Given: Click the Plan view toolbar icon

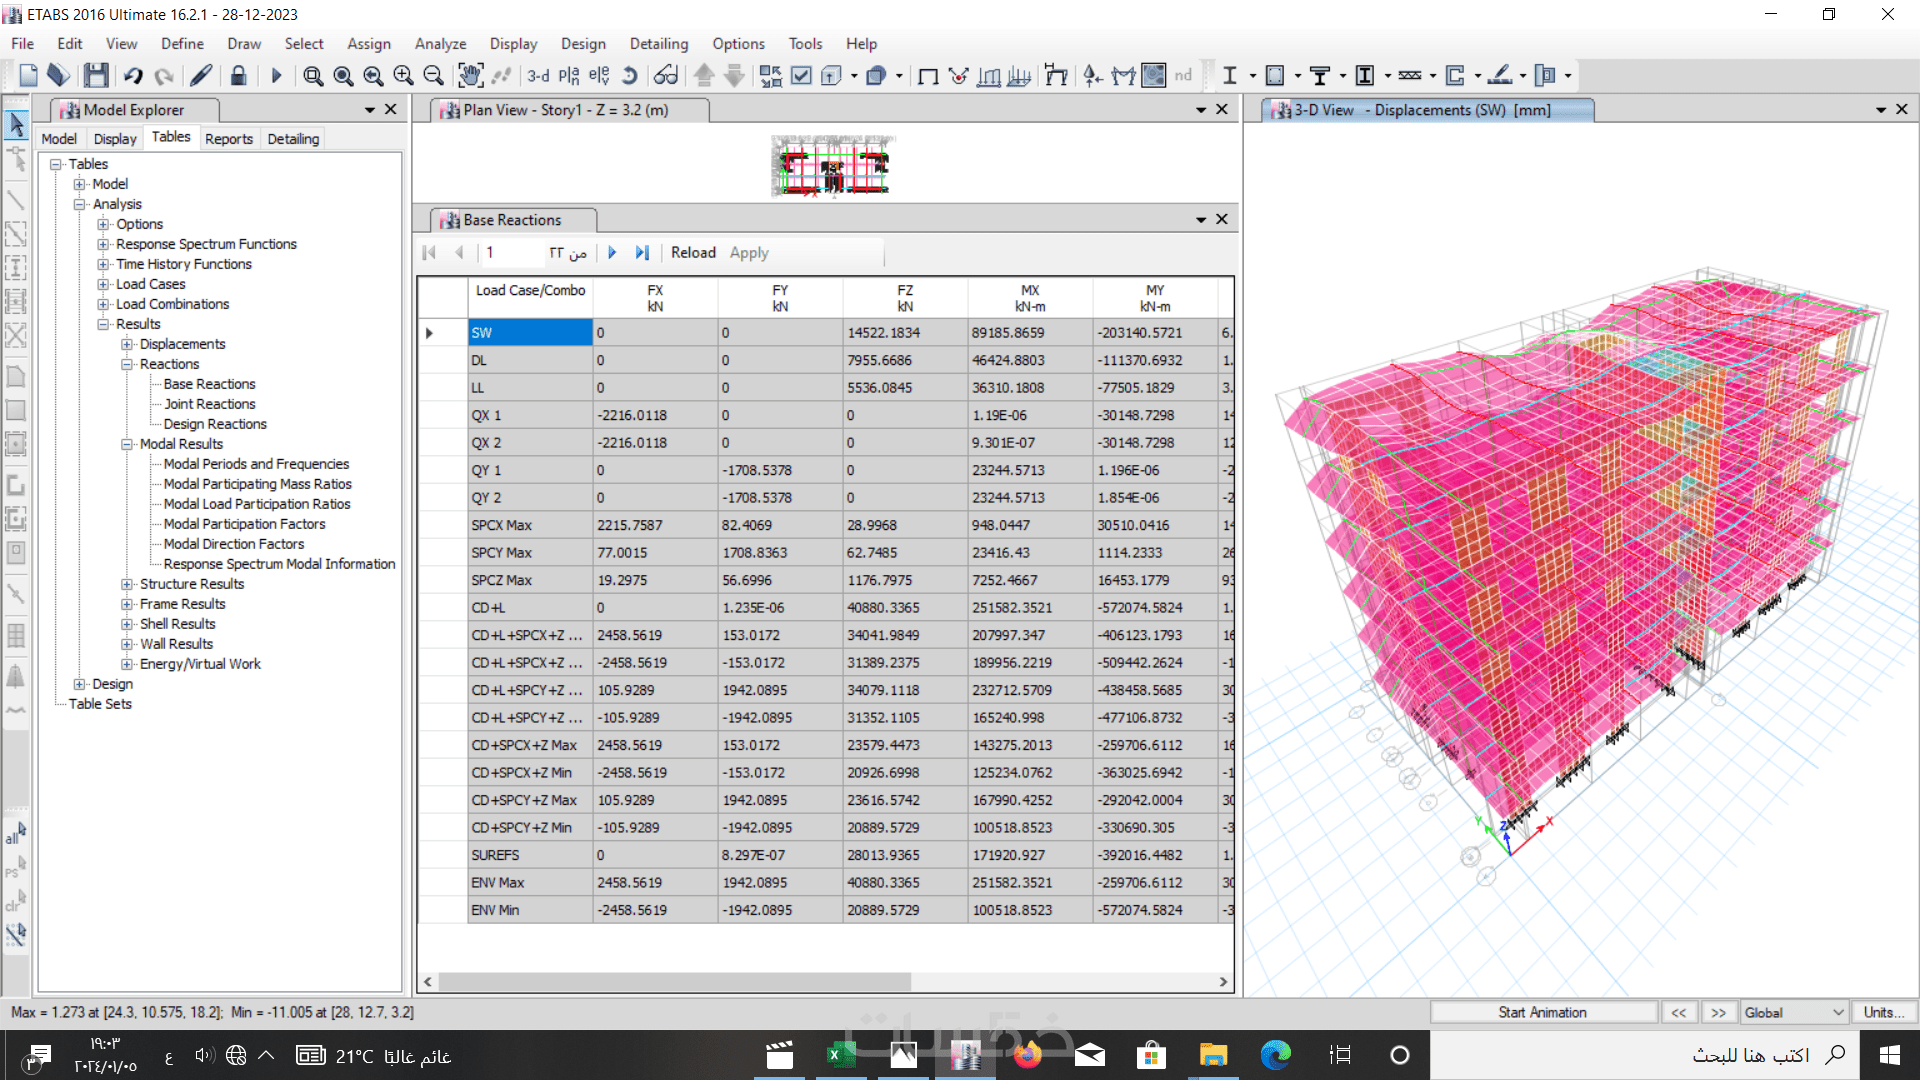Looking at the screenshot, I should pos(569,75).
